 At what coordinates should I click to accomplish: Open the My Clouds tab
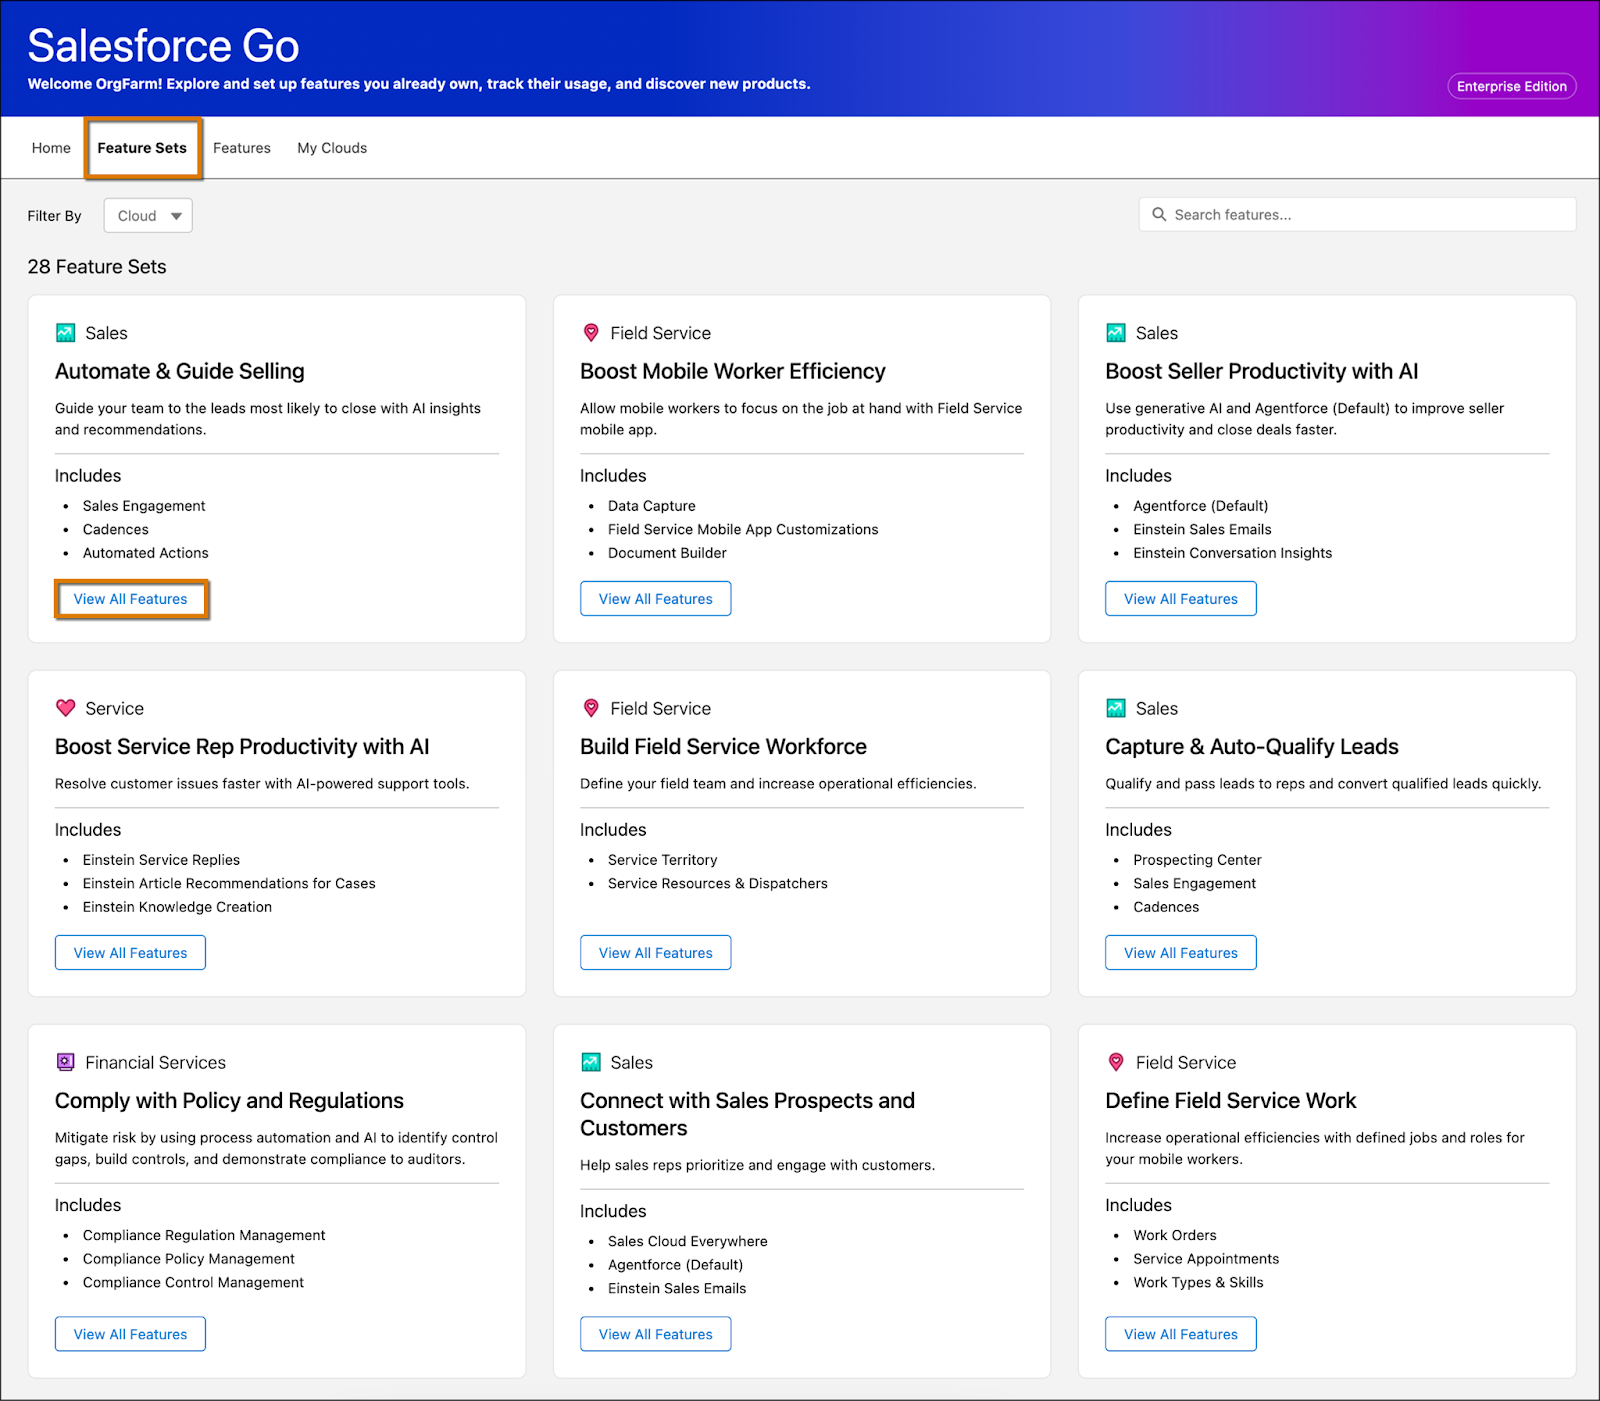(332, 148)
